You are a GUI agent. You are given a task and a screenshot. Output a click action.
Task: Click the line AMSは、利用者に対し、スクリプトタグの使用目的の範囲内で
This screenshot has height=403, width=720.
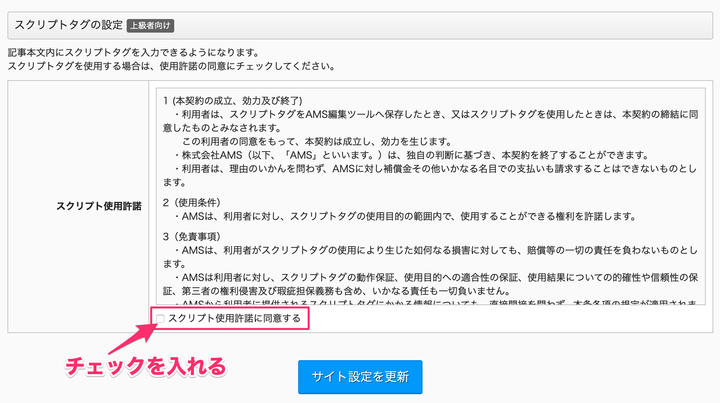click(406, 216)
